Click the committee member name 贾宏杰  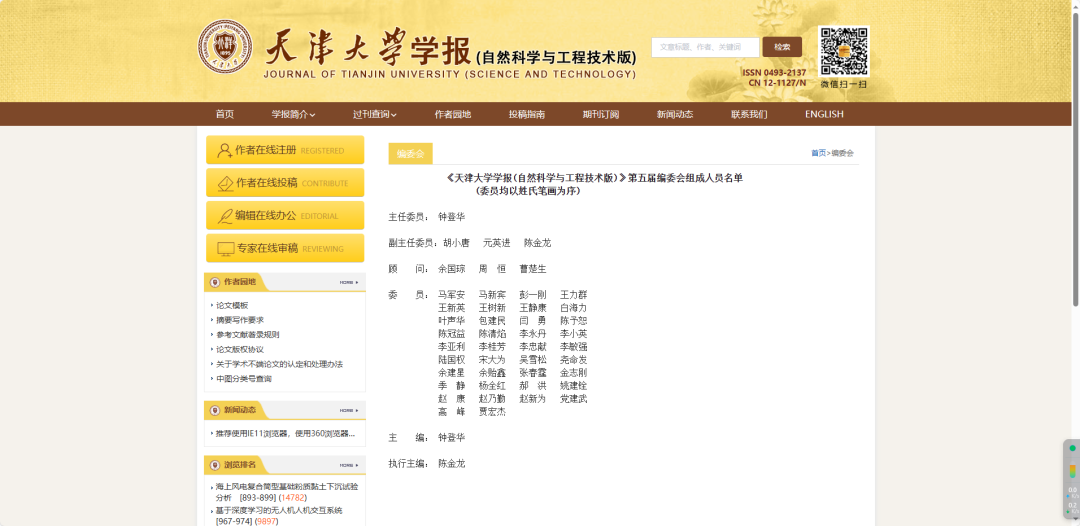492,412
